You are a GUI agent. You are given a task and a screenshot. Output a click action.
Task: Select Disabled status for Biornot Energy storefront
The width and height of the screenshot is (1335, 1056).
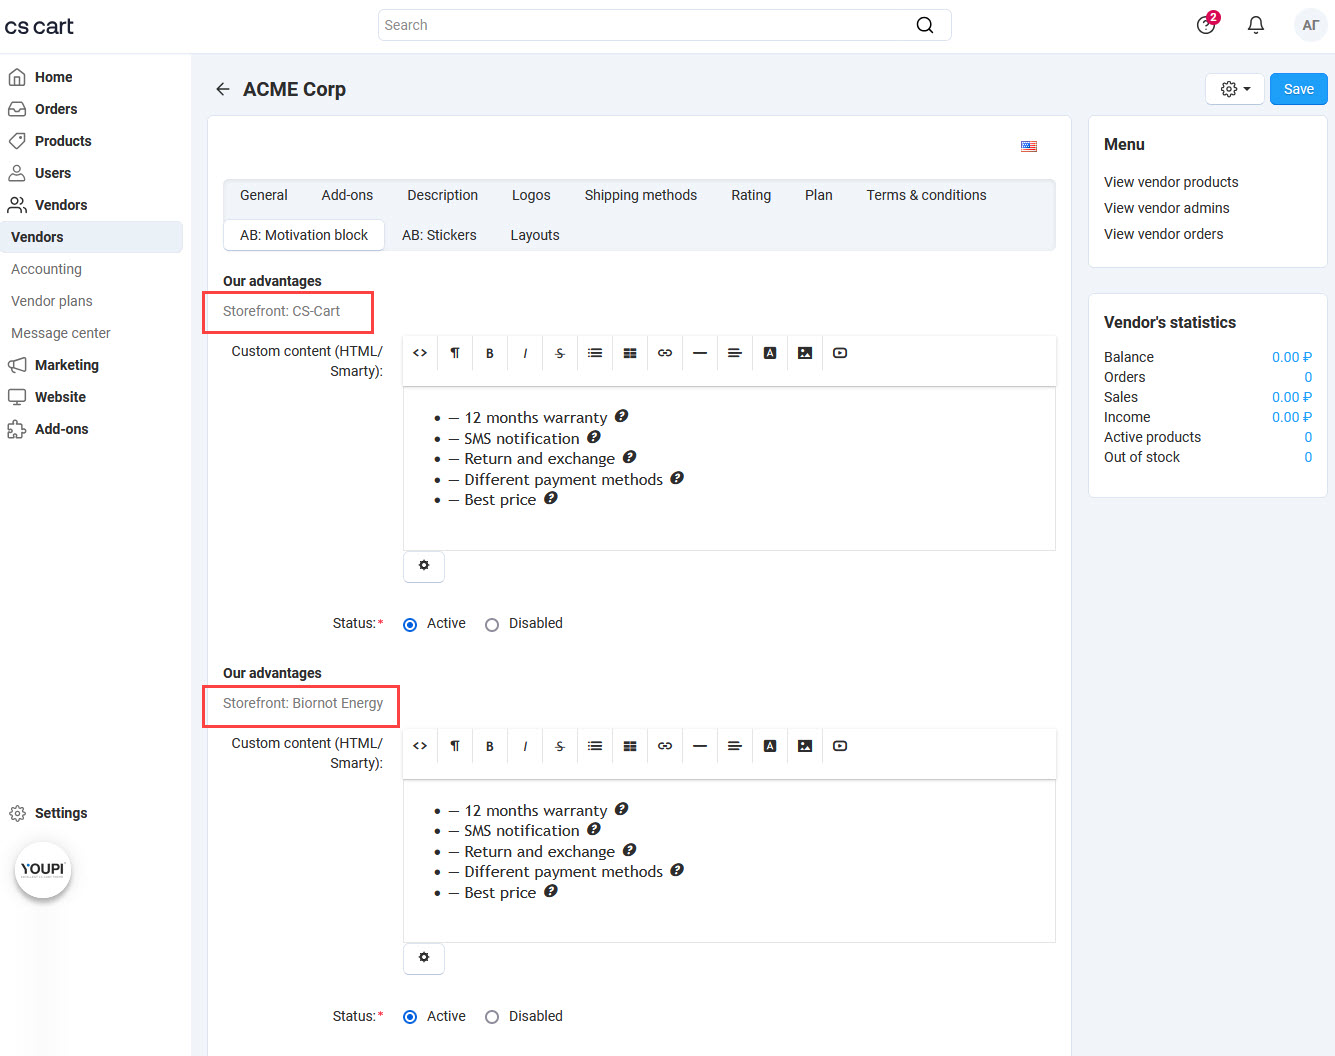(x=492, y=1017)
